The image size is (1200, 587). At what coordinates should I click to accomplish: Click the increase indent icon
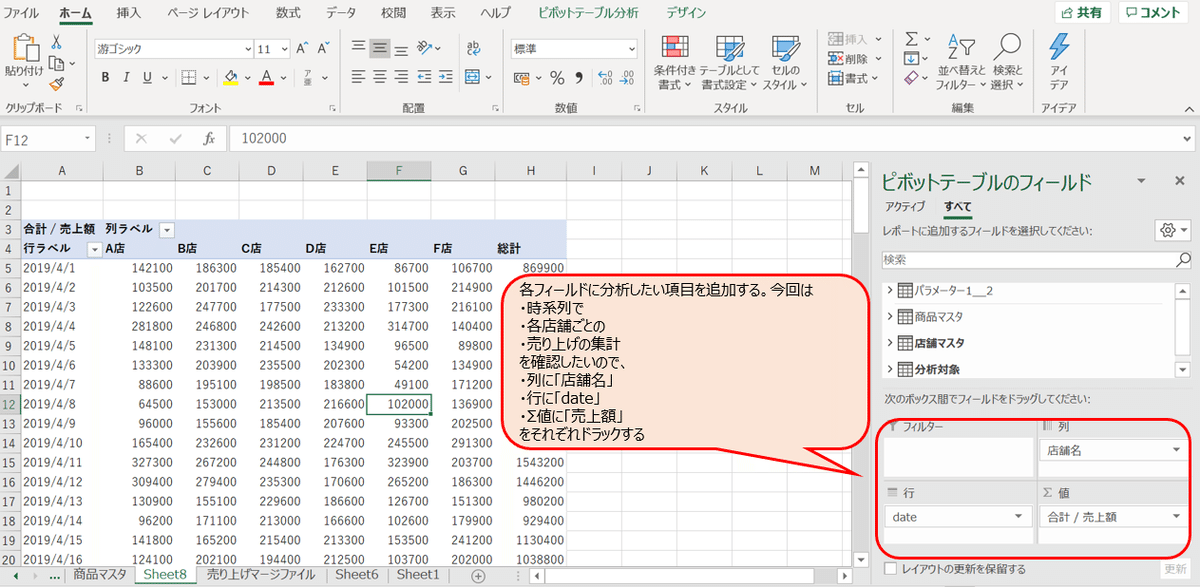[445, 77]
